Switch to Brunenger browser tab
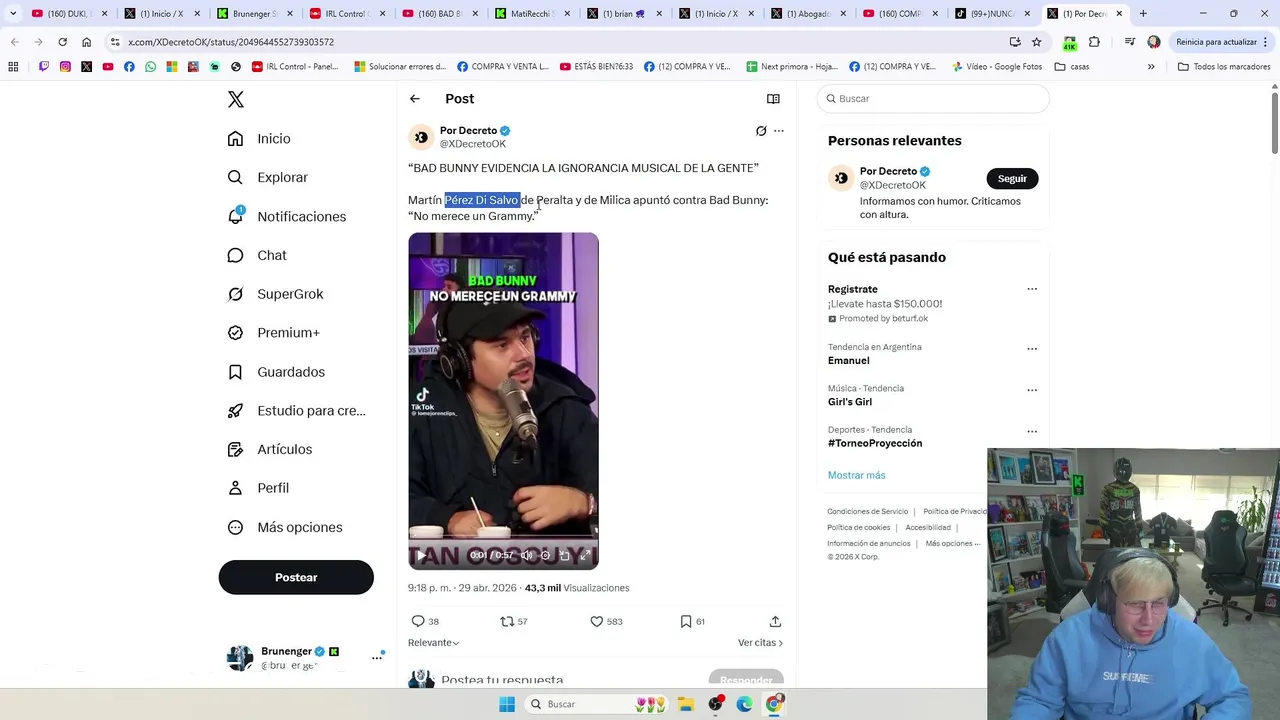Image resolution: width=1280 pixels, height=720 pixels. click(x=254, y=14)
